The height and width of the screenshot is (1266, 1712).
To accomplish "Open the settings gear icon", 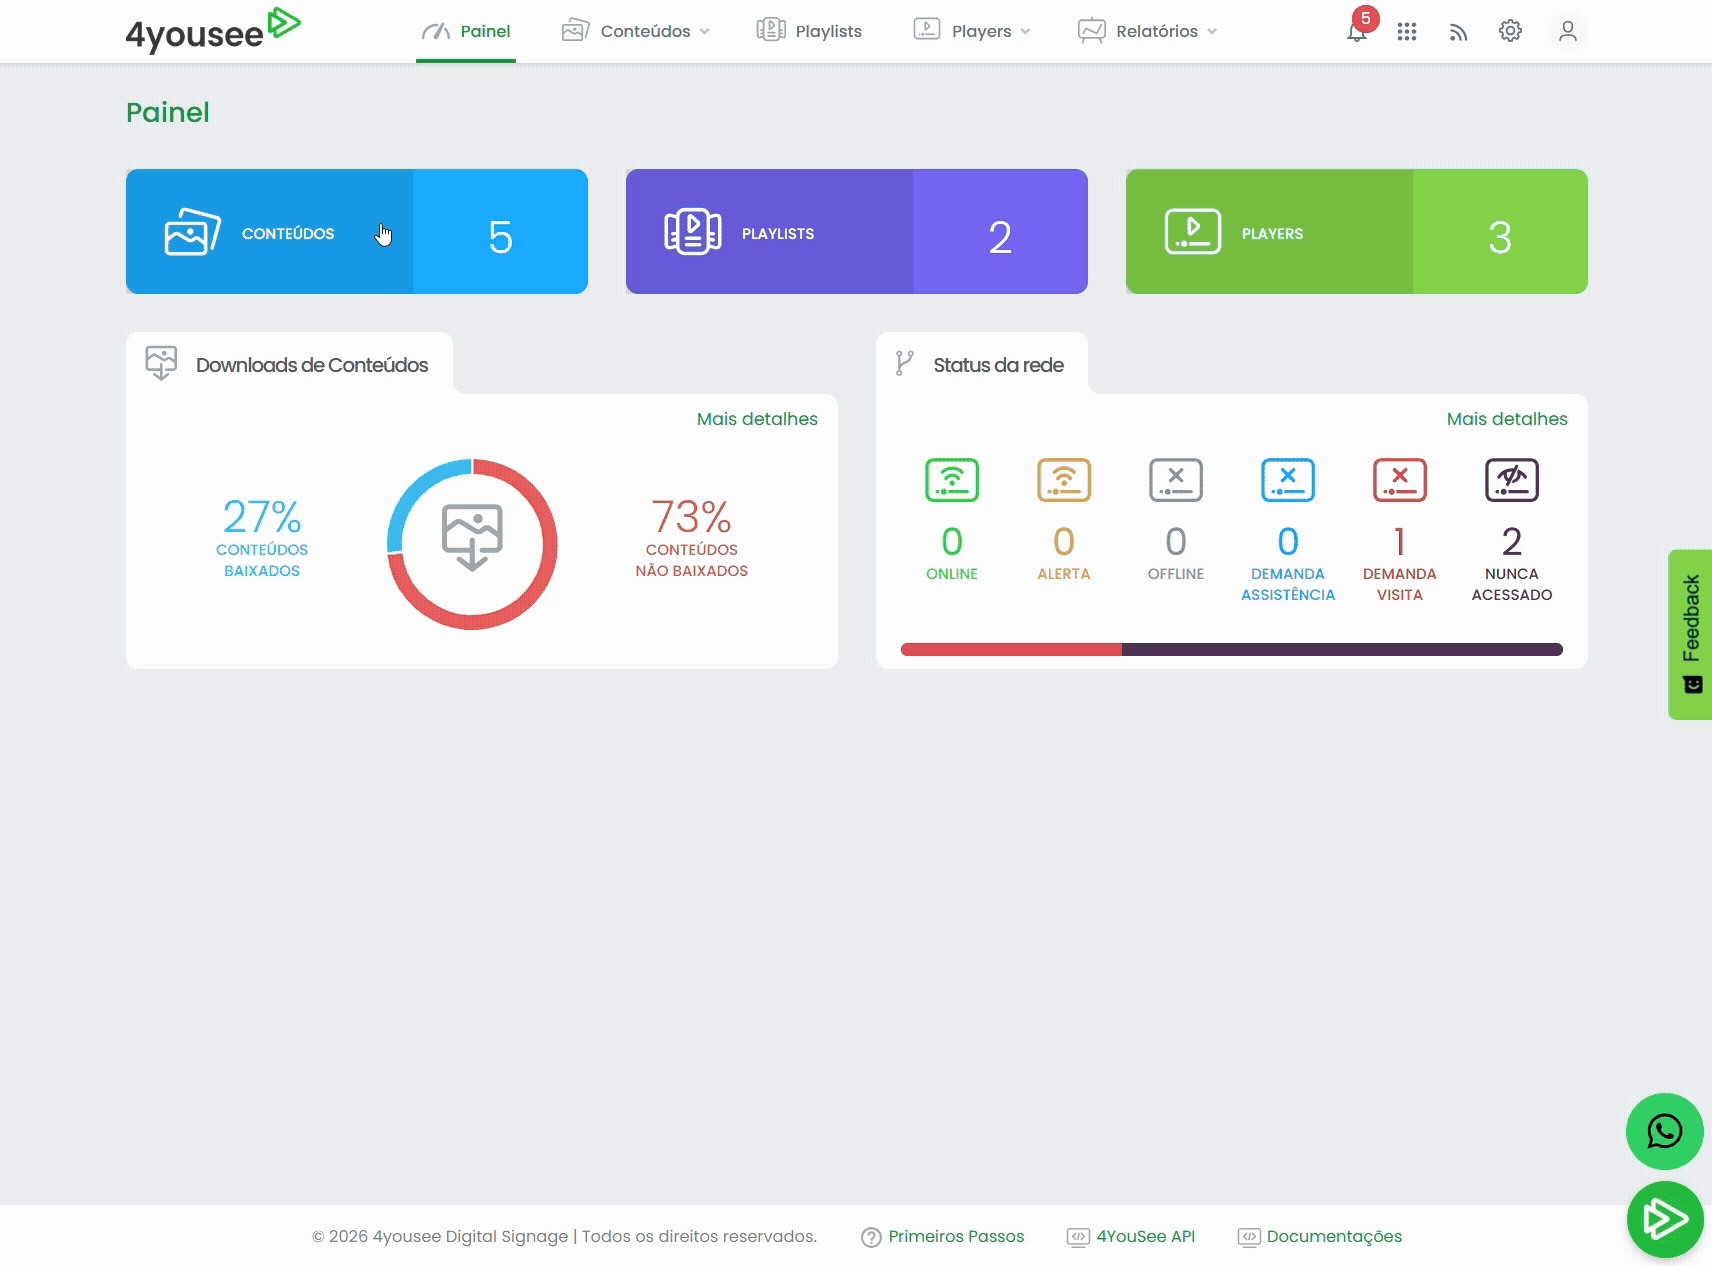I will pos(1510,31).
